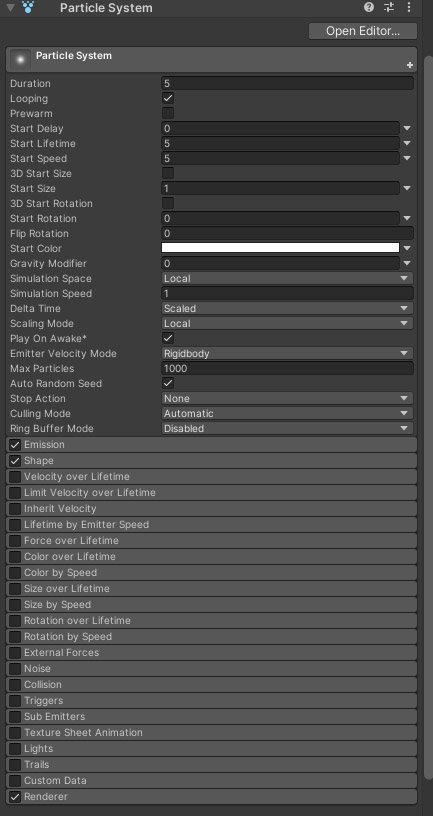Click the particle texture preview thumbnail

point(20,59)
